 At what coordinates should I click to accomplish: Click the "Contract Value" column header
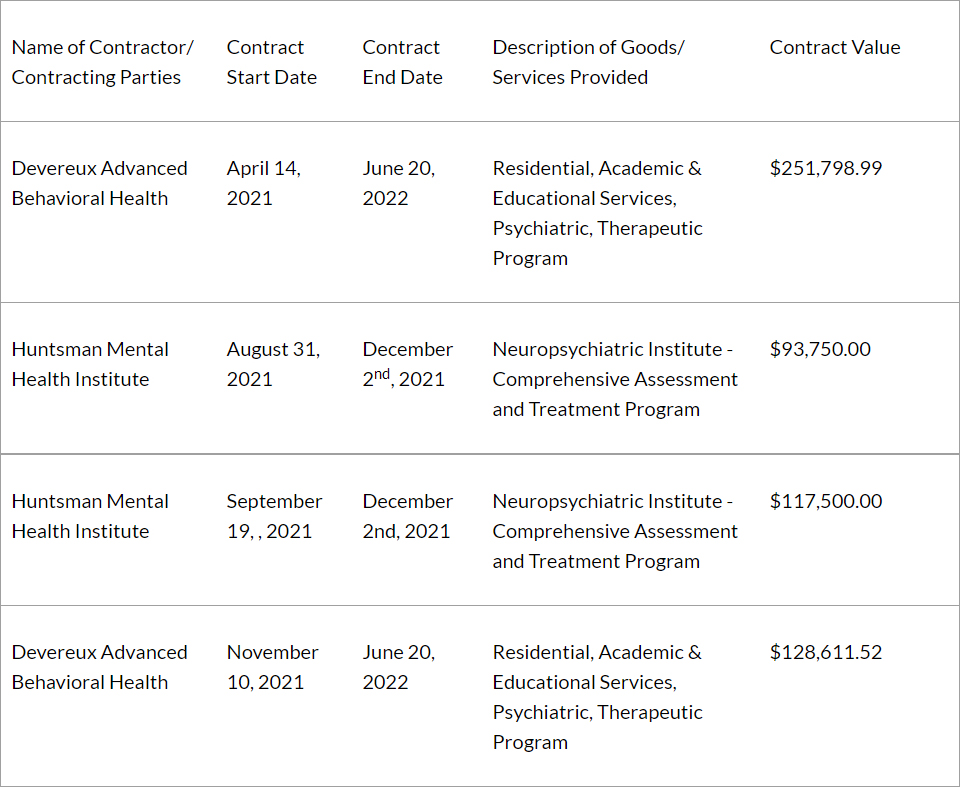[835, 47]
